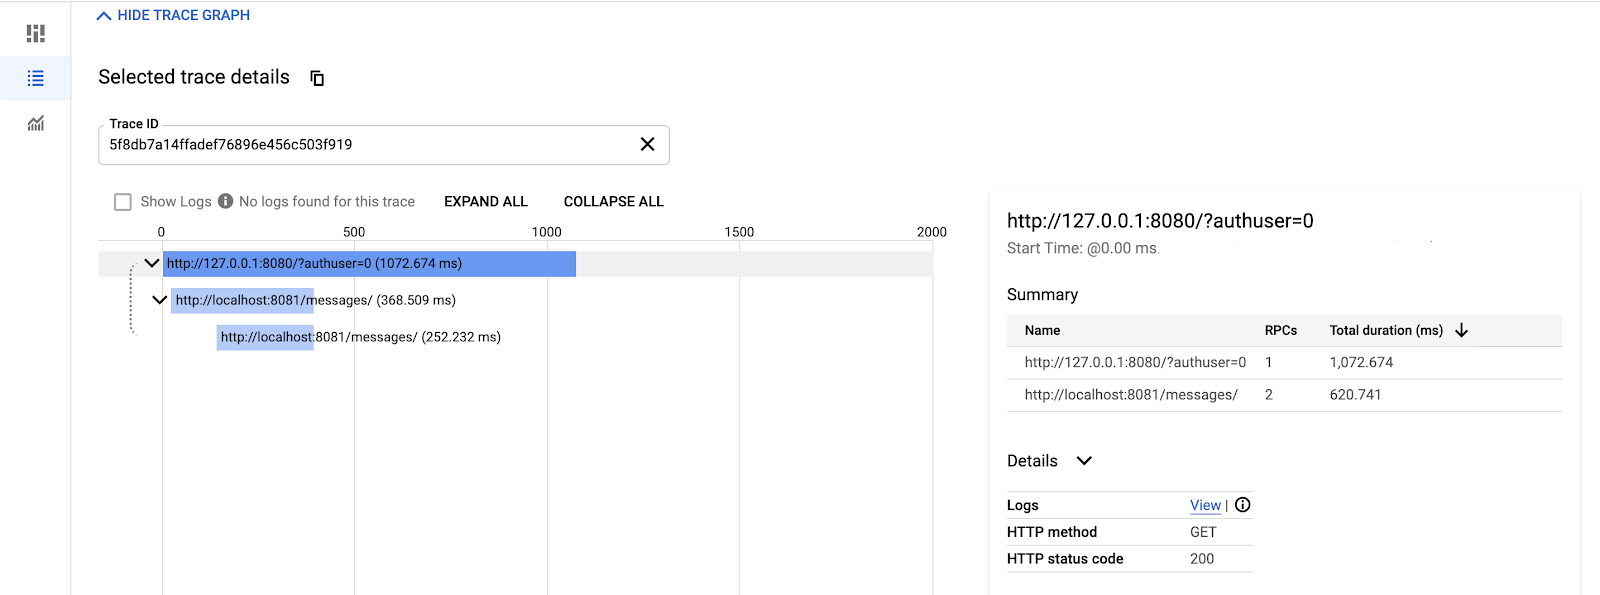Hide the trace graph
This screenshot has width=1600, height=595.
click(x=173, y=15)
